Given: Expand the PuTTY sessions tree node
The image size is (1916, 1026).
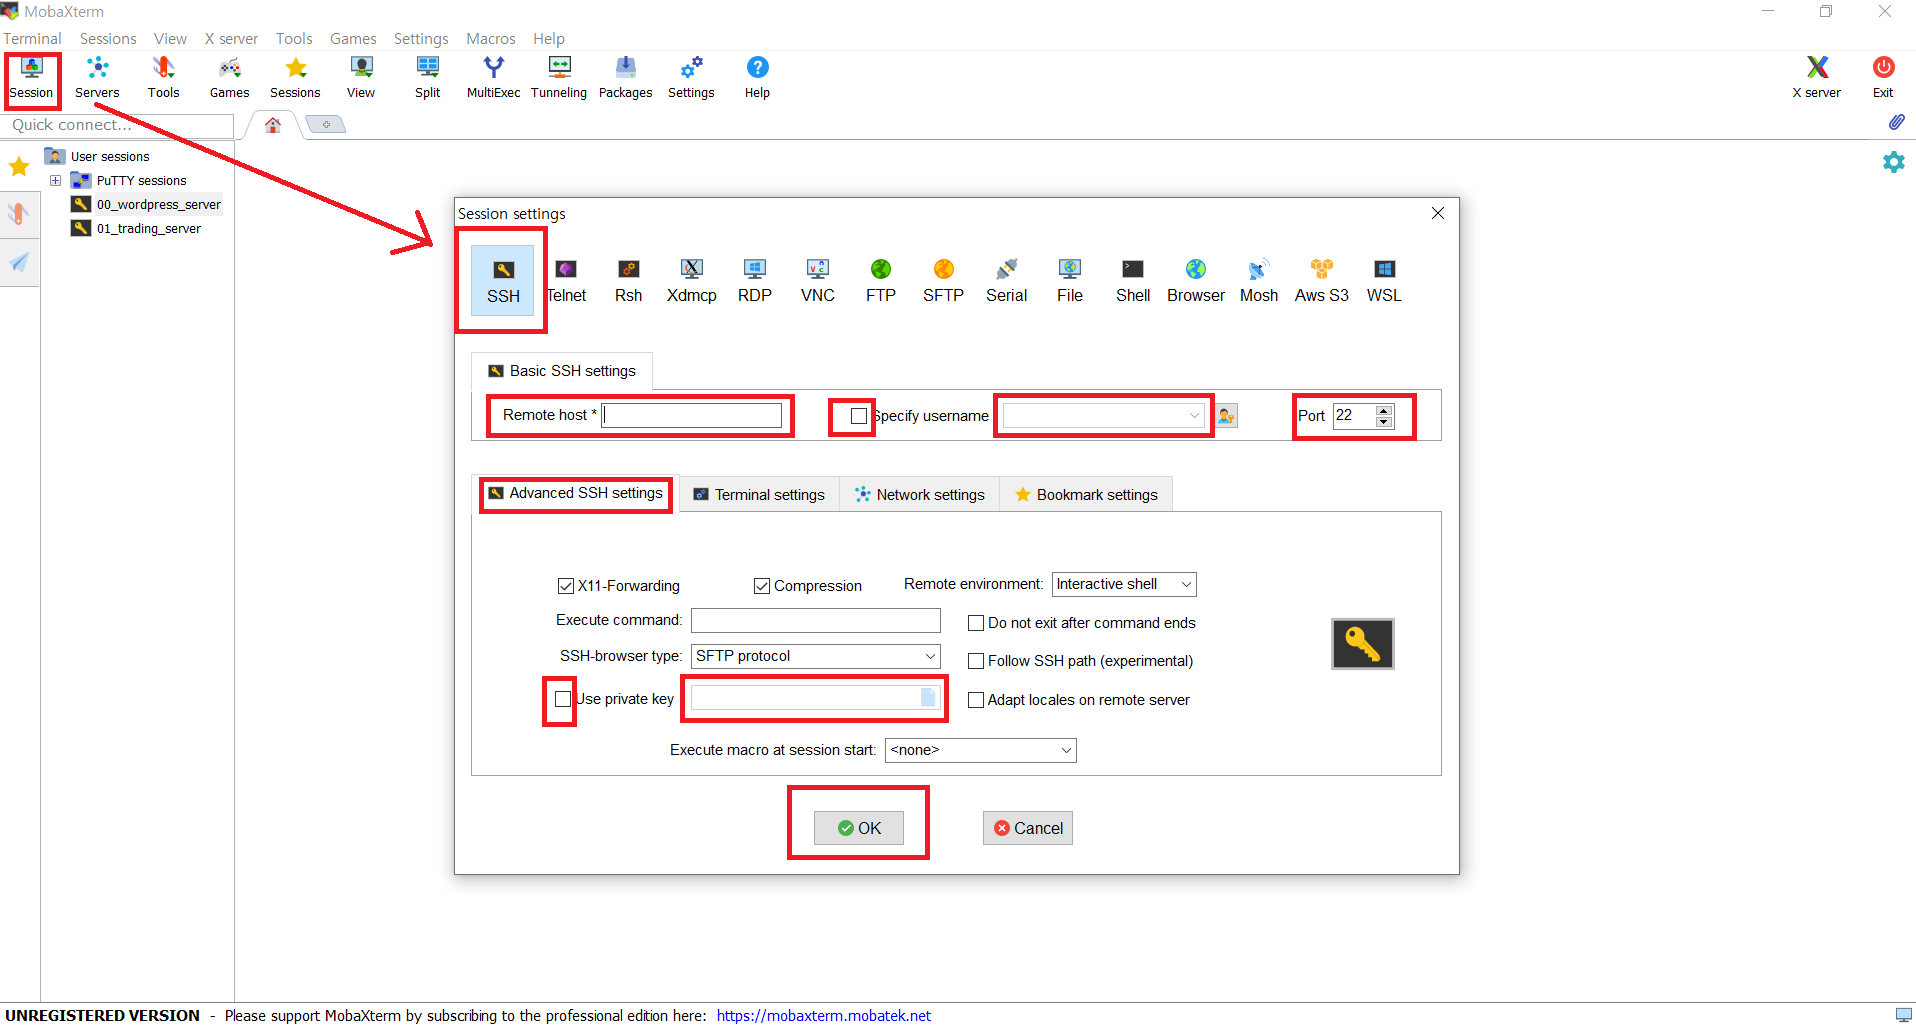Looking at the screenshot, I should point(56,181).
